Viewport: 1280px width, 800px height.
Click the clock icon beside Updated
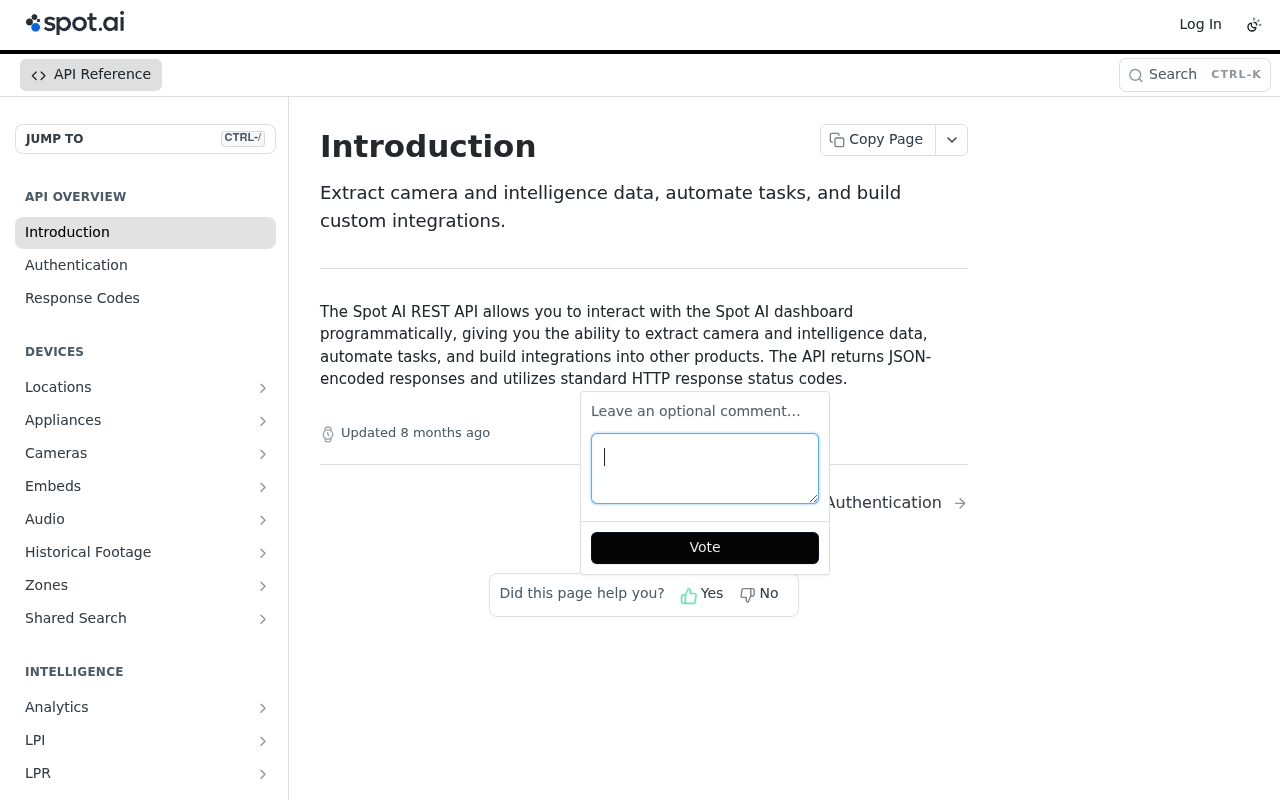coord(328,434)
